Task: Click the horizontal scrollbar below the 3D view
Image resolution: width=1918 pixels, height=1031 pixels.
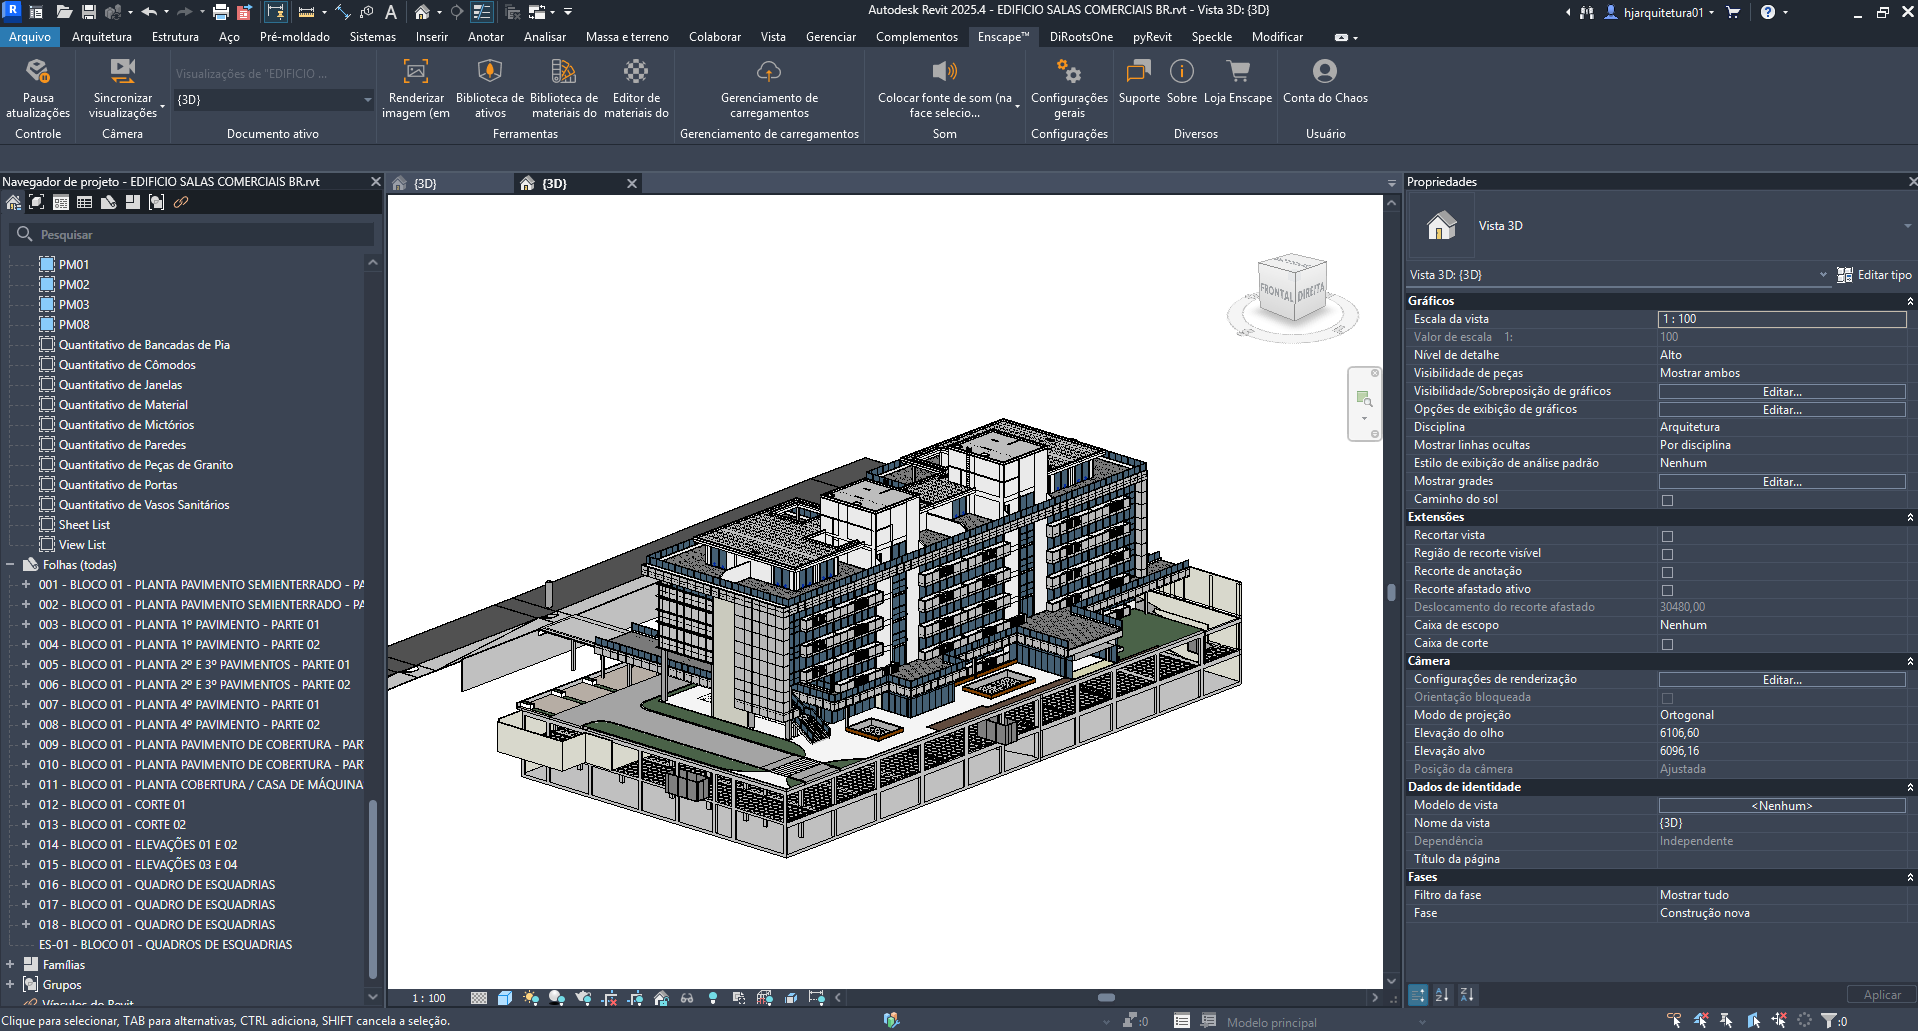Action: 1105,998
